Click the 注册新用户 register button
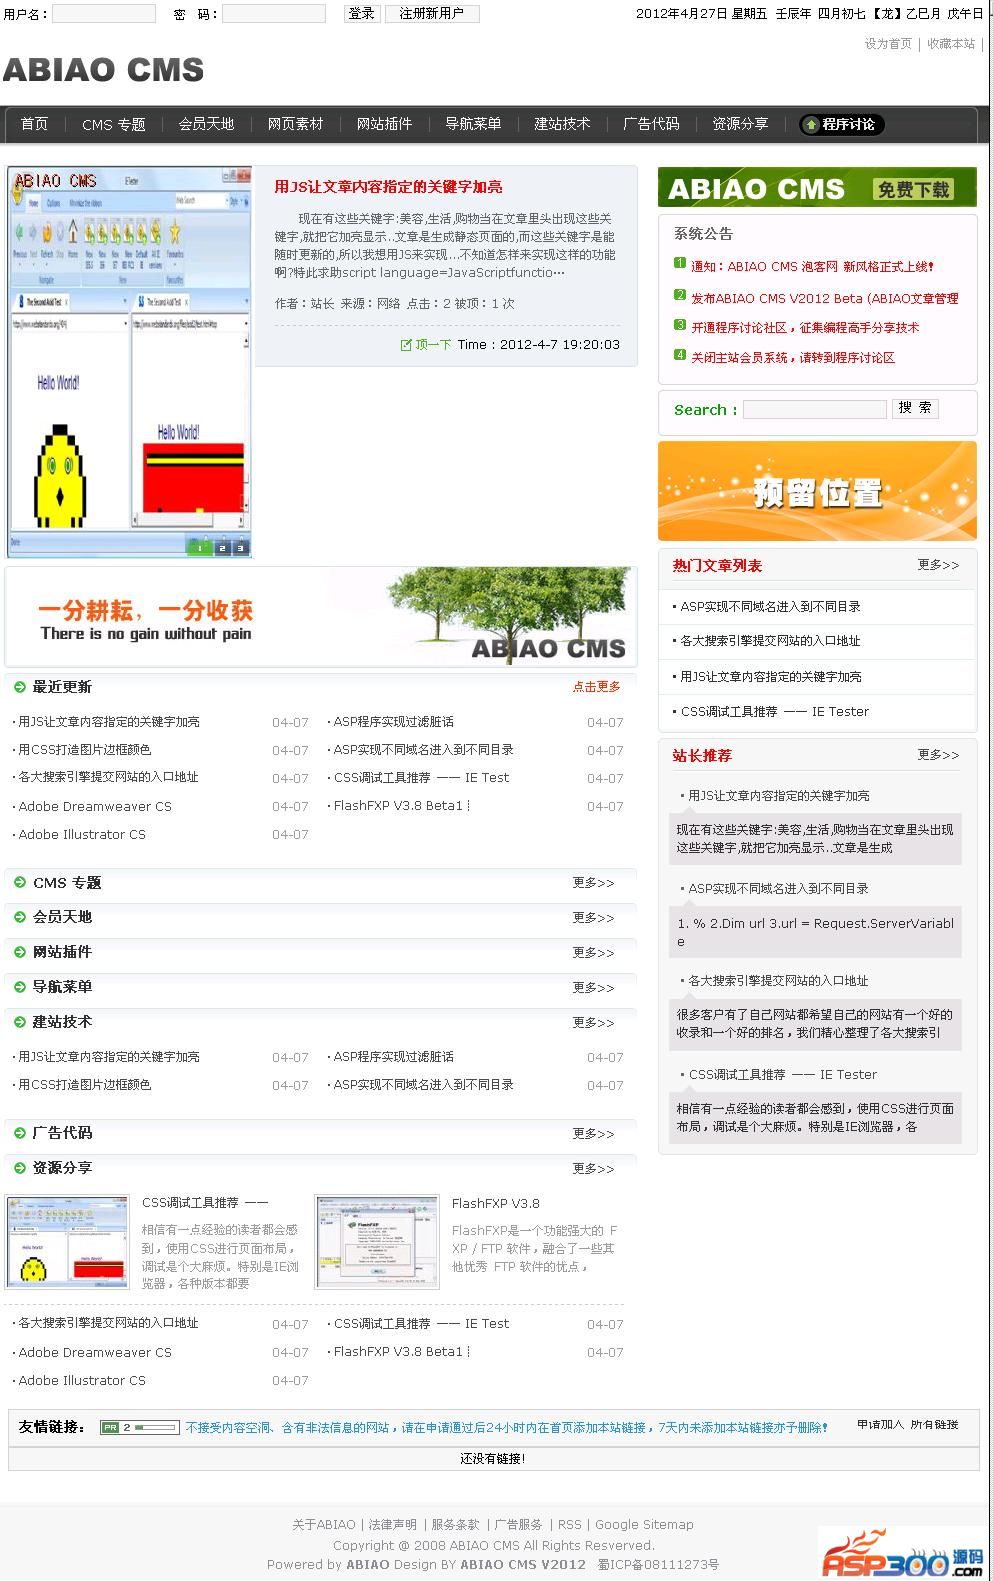Screen dimensions: 993x1581 pos(432,14)
